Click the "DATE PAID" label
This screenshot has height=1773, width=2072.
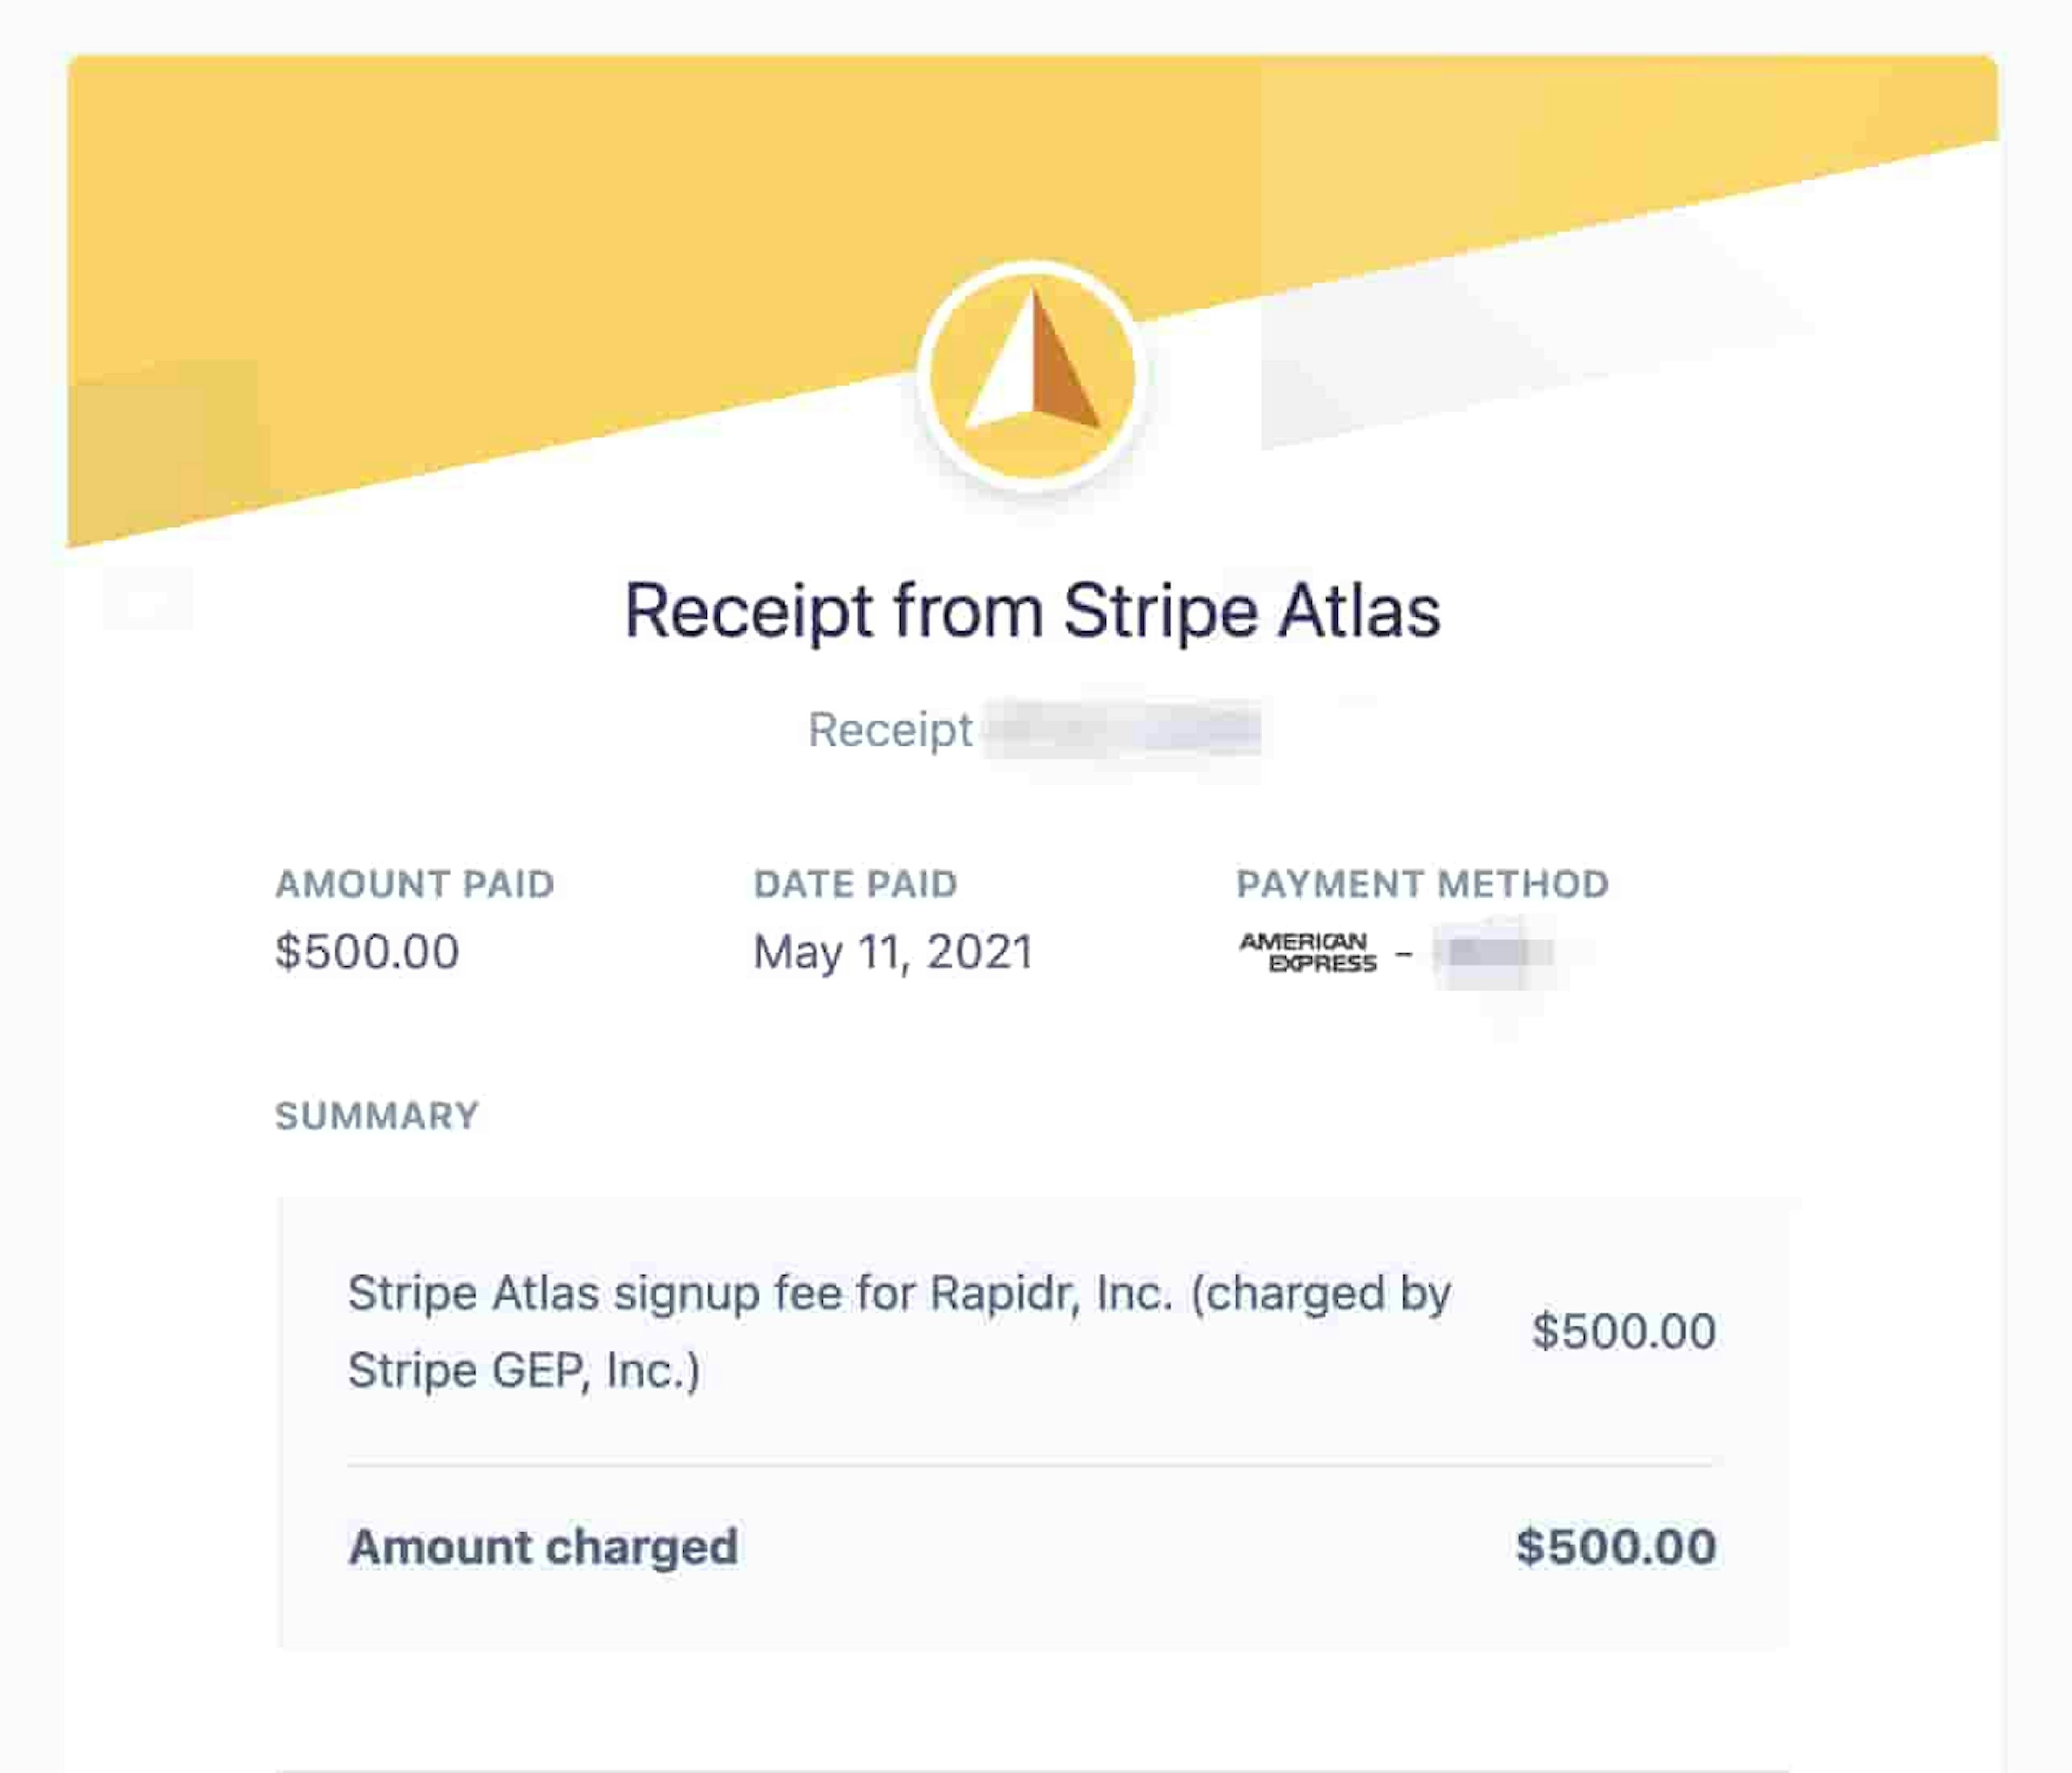[856, 884]
